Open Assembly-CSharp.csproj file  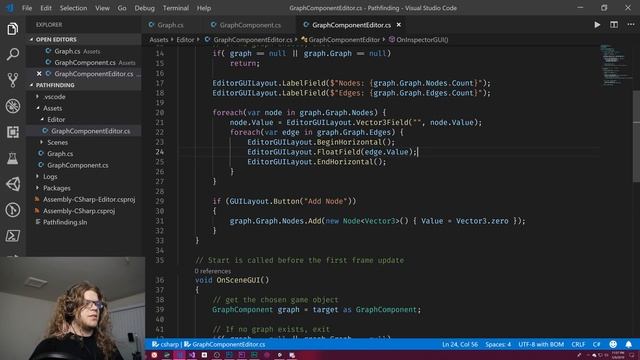[79, 211]
